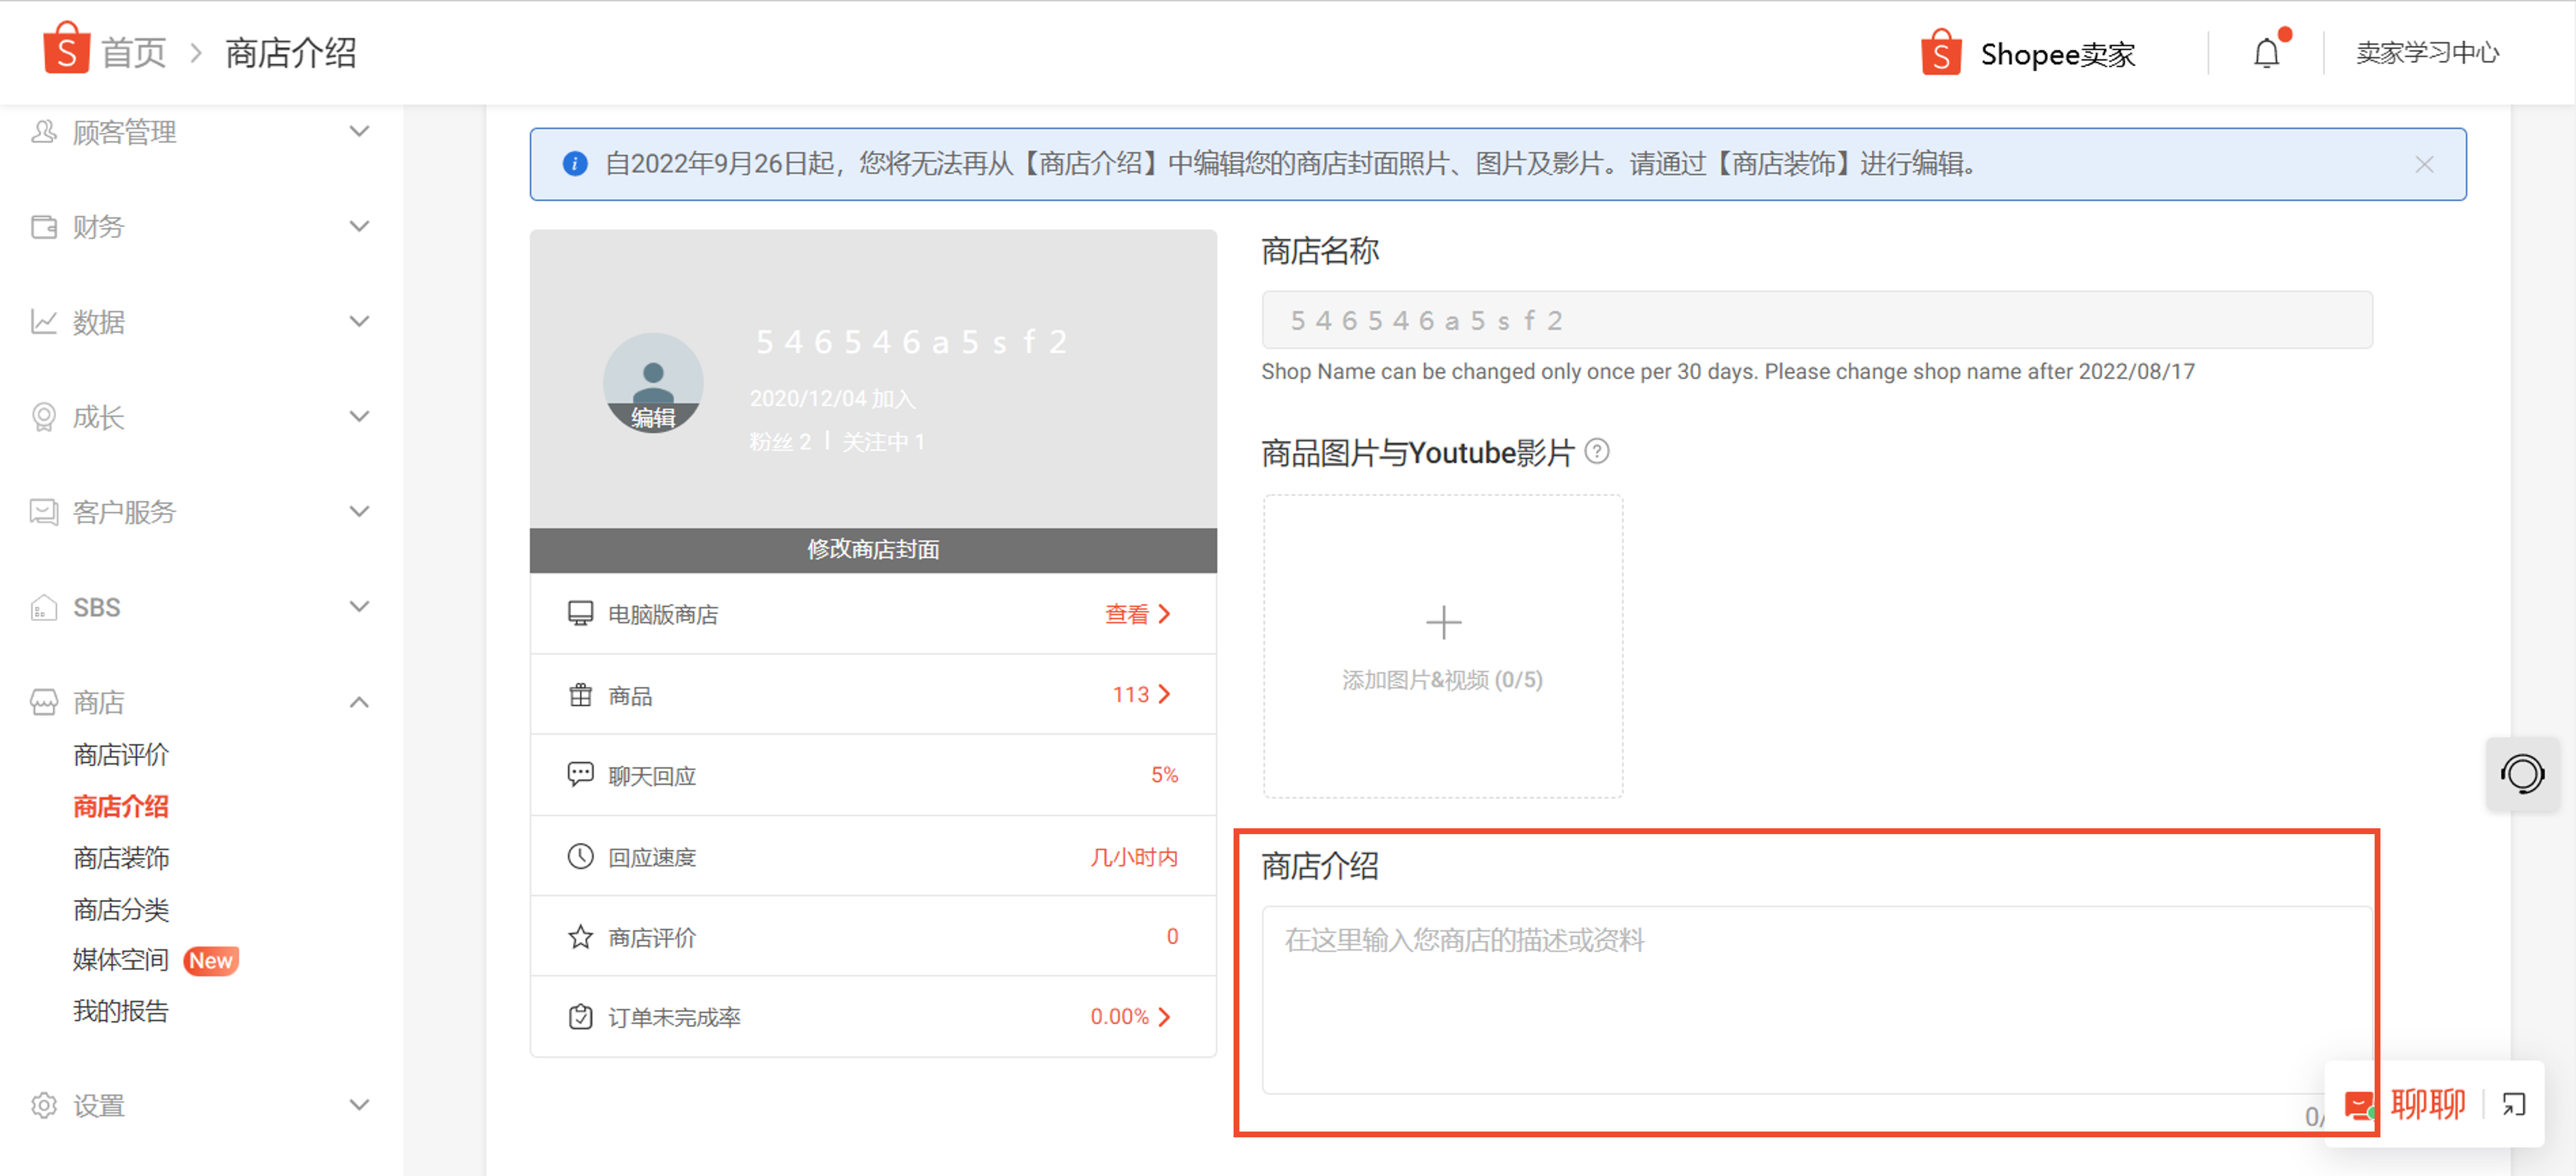The image size is (2576, 1176).
Task: Click the 商店介绍 description textarea
Action: tap(1816, 1000)
